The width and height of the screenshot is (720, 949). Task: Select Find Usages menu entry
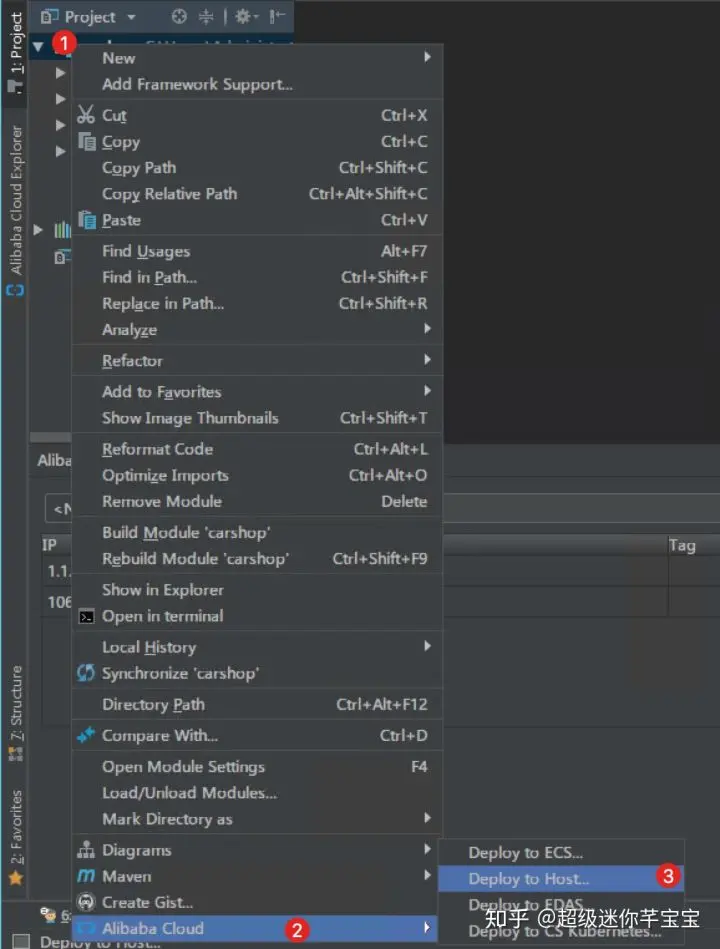click(x=258, y=251)
